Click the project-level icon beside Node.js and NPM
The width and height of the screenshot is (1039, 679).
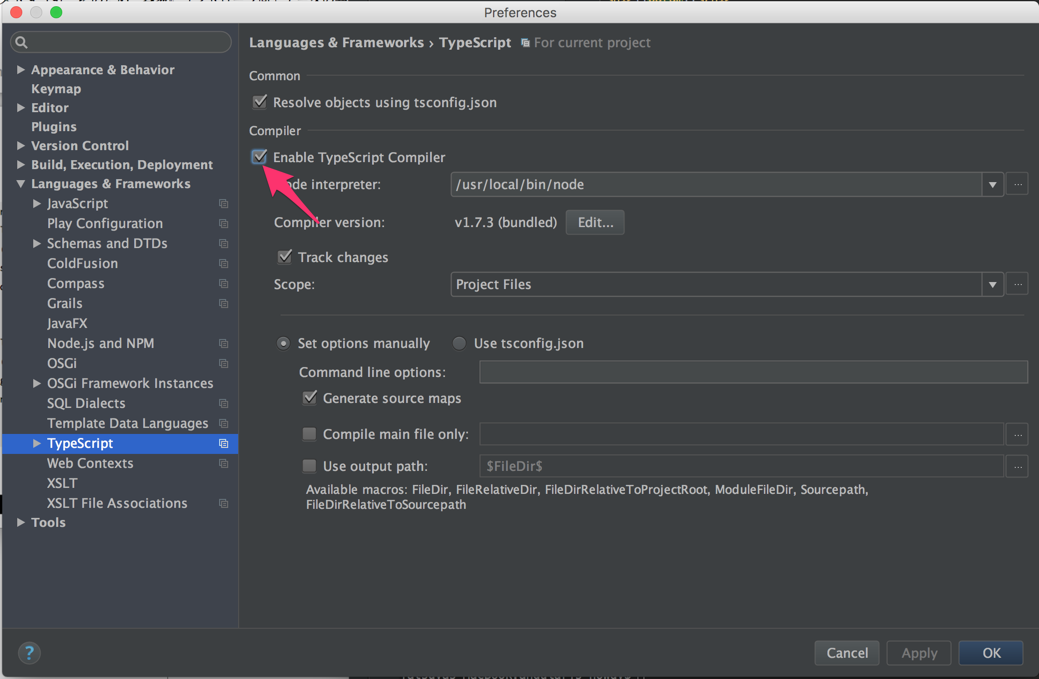pos(223,344)
